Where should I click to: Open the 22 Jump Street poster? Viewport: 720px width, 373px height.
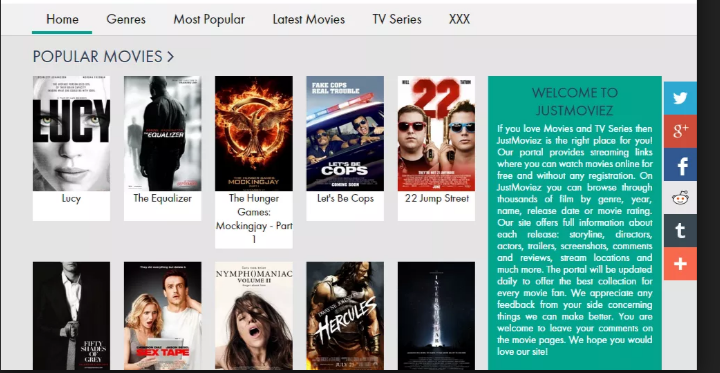pyautogui.click(x=436, y=133)
